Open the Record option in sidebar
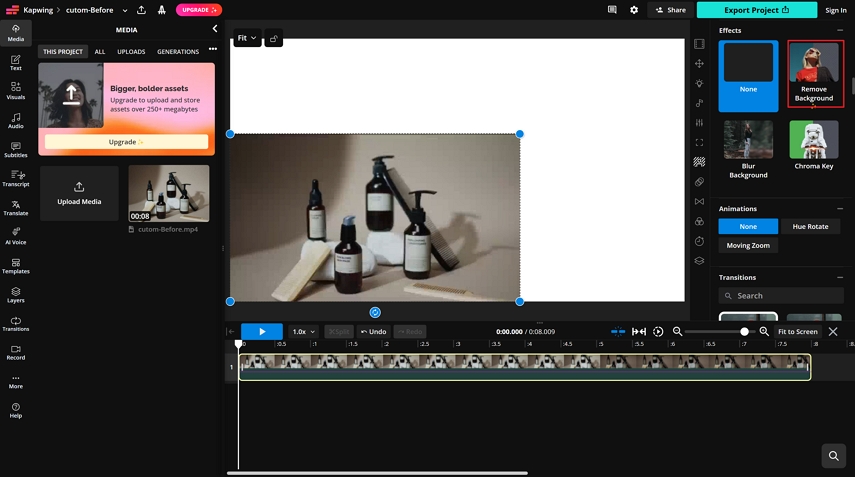 pyautogui.click(x=16, y=352)
